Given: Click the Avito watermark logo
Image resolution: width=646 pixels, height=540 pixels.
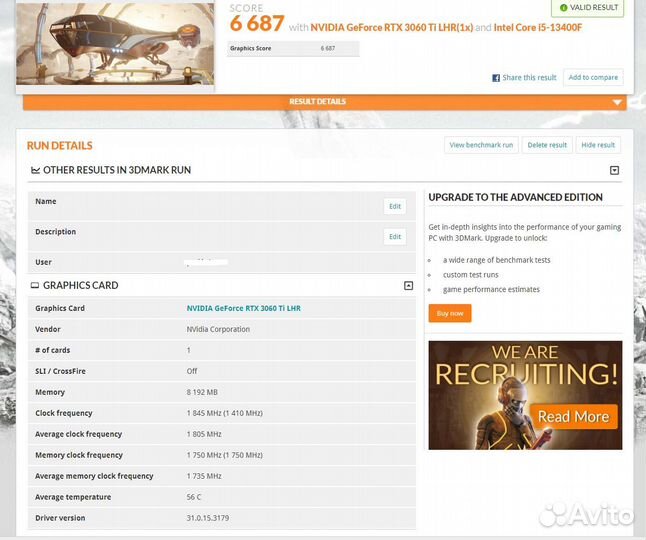Looking at the screenshot, I should [x=586, y=515].
